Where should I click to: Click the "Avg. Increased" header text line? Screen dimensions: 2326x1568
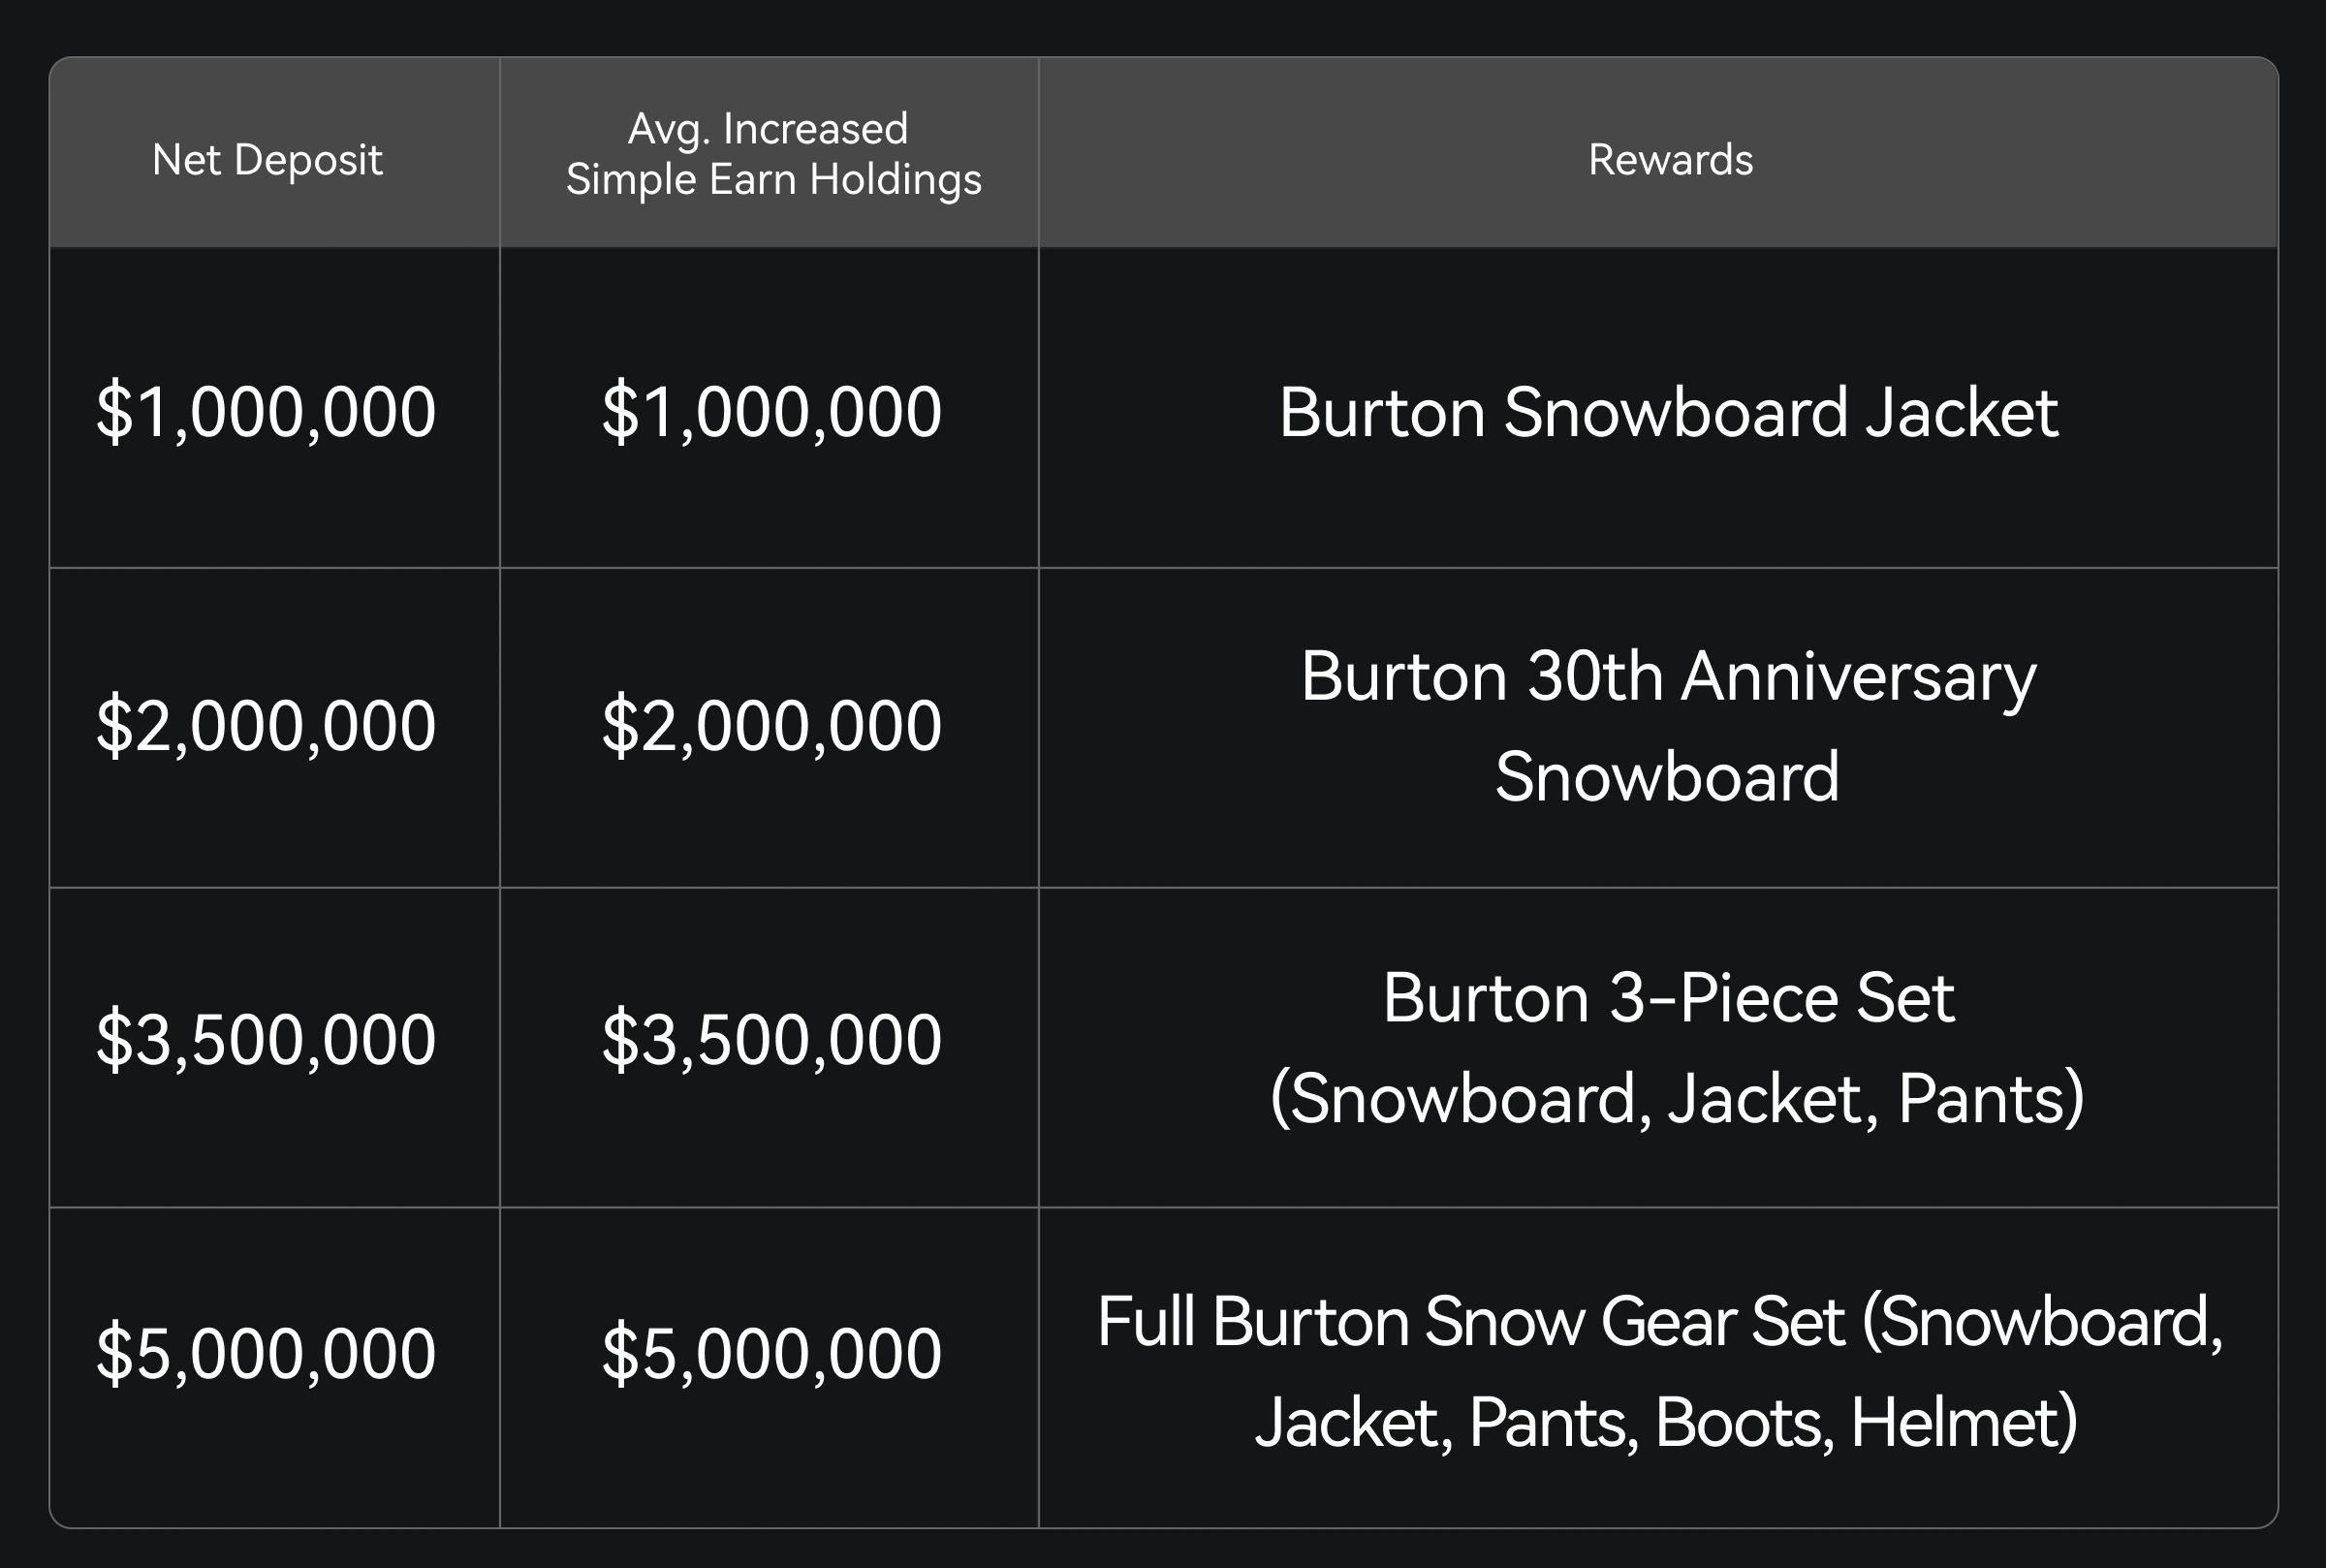click(768, 129)
